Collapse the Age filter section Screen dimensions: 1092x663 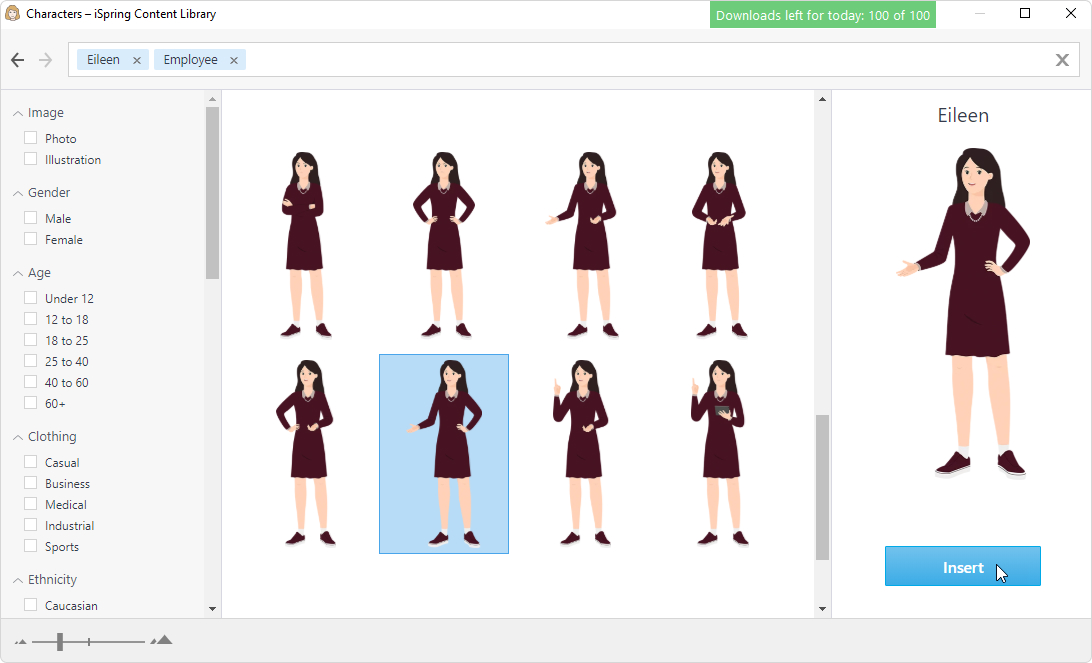[18, 273]
